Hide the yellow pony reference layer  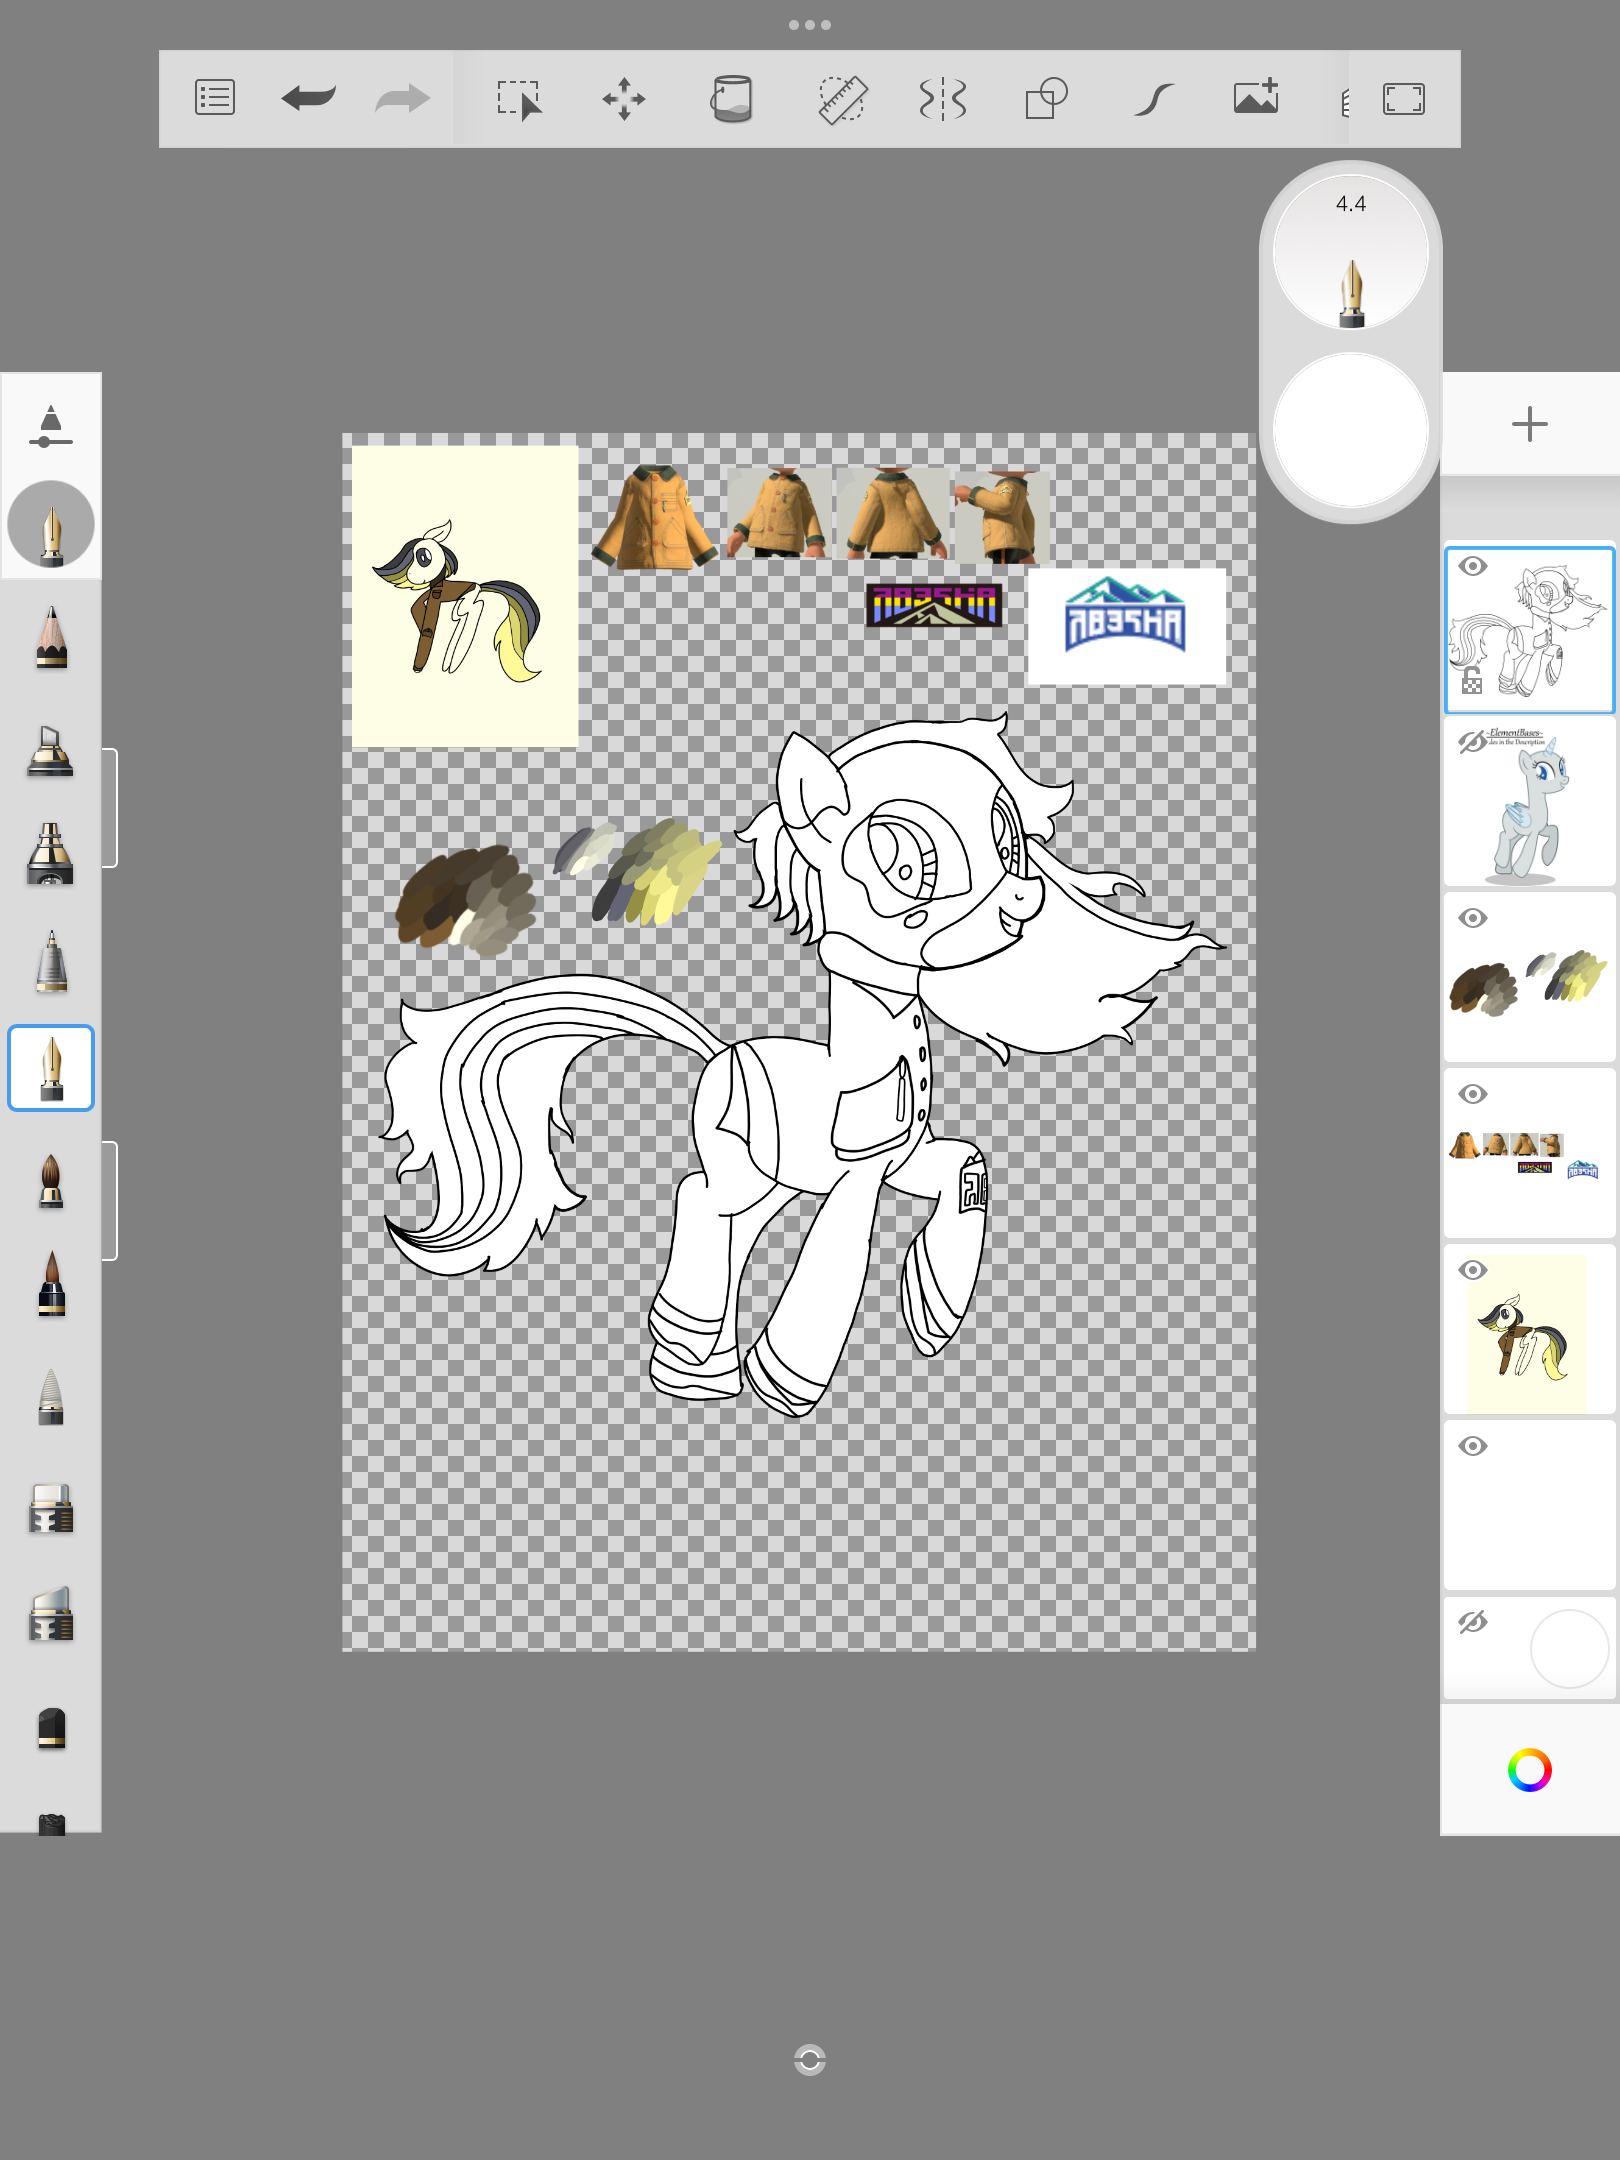pyautogui.click(x=1472, y=1270)
